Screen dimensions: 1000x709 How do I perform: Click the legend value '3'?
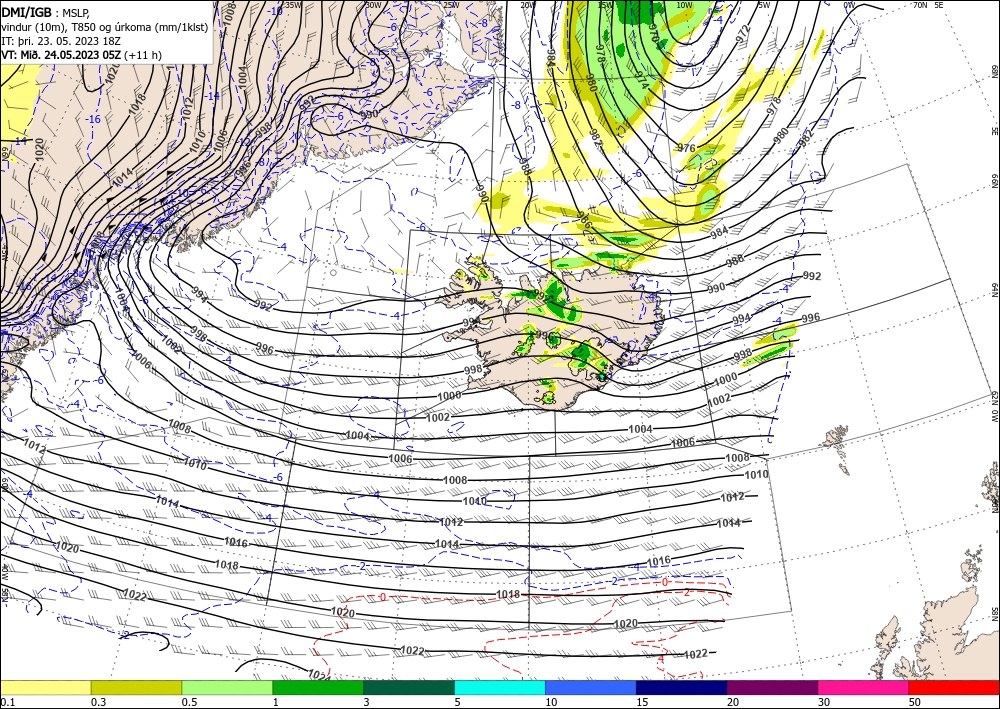click(367, 702)
